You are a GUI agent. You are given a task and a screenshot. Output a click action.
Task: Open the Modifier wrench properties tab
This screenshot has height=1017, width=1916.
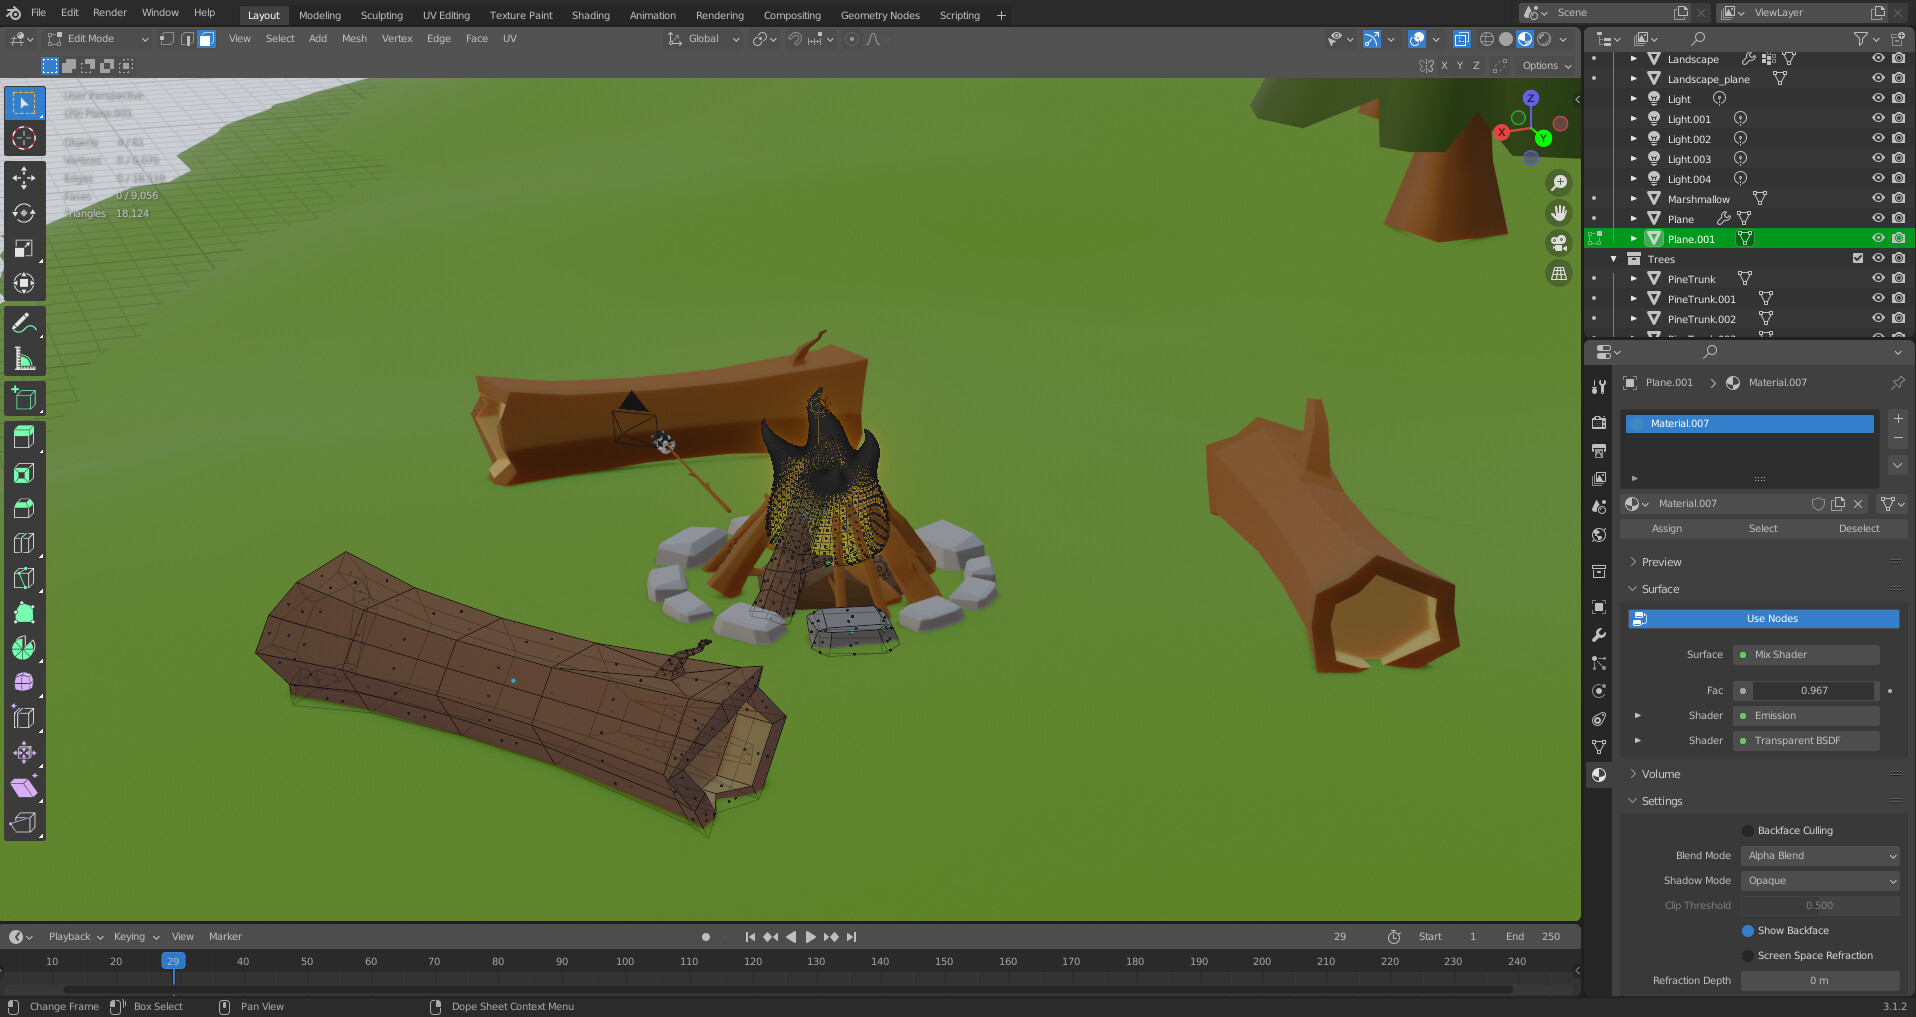click(1599, 635)
